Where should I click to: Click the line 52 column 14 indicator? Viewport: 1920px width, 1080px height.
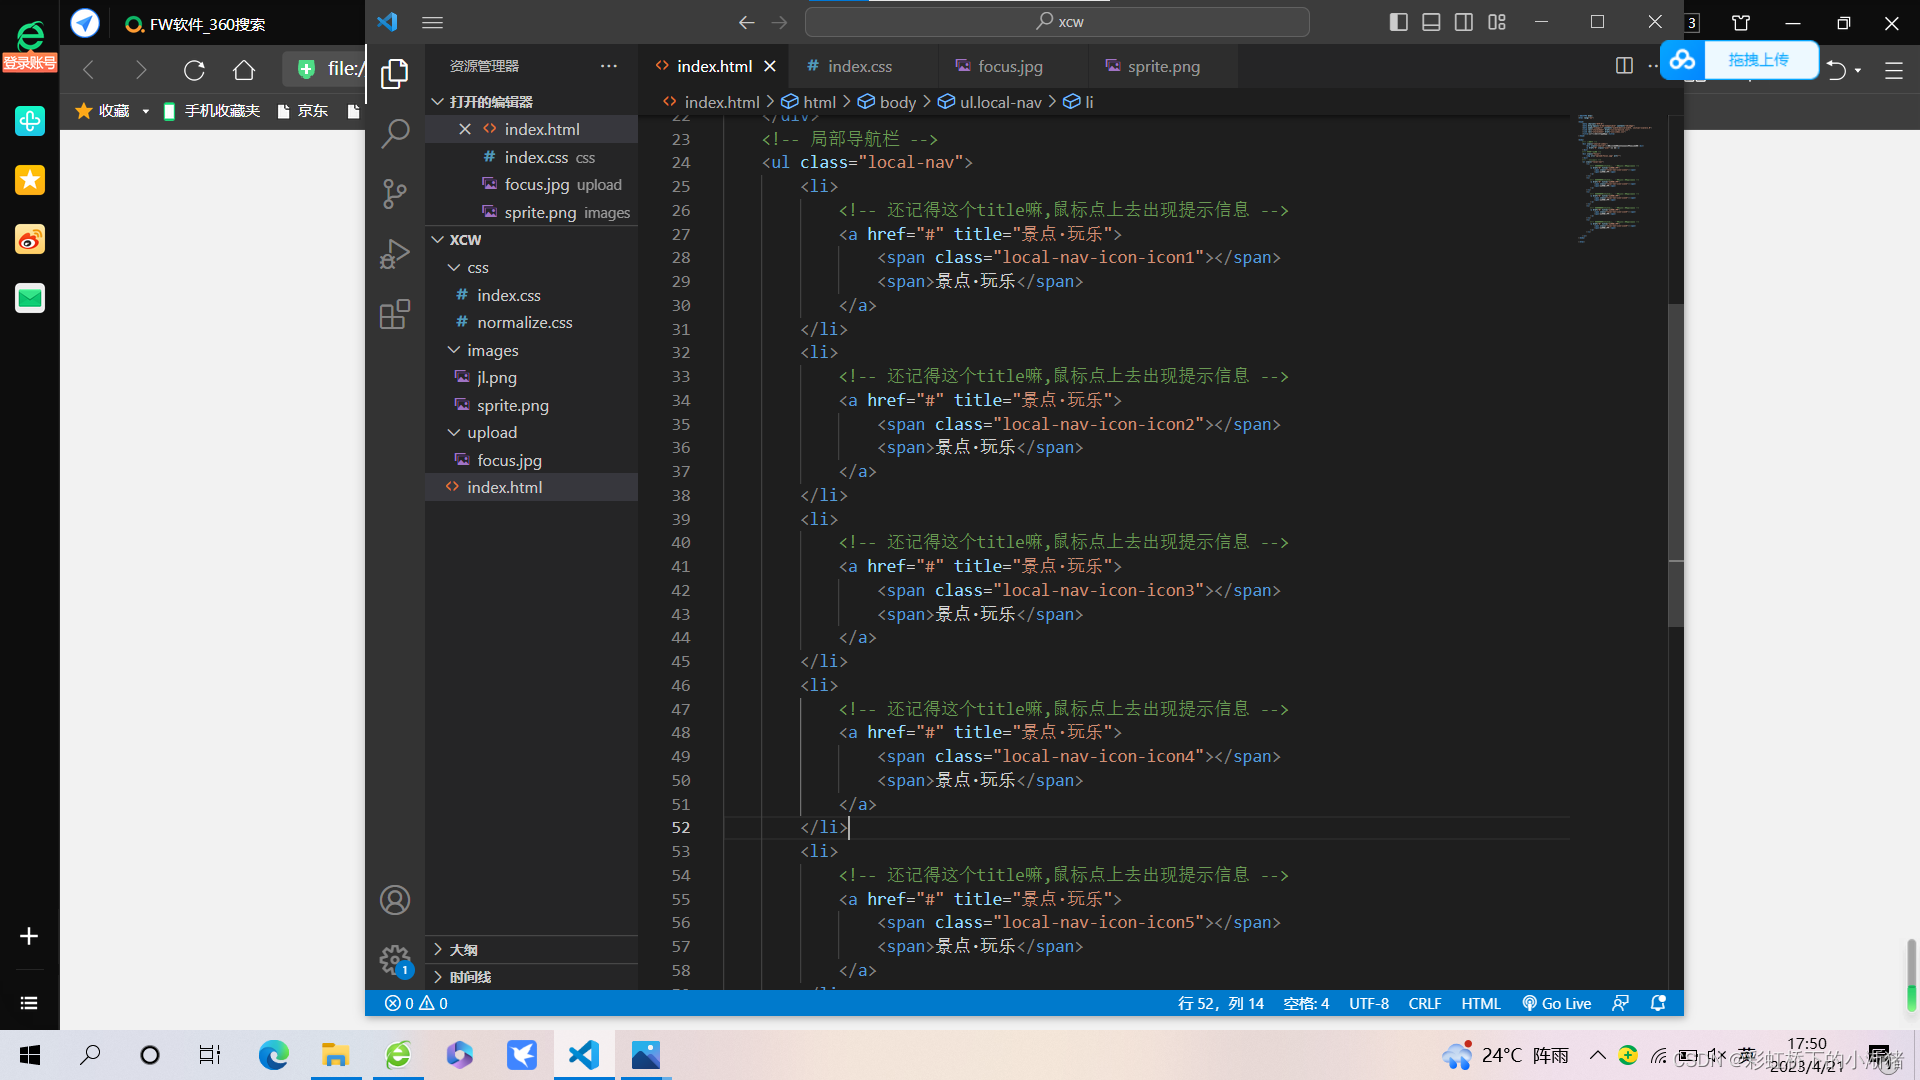coord(1220,1004)
